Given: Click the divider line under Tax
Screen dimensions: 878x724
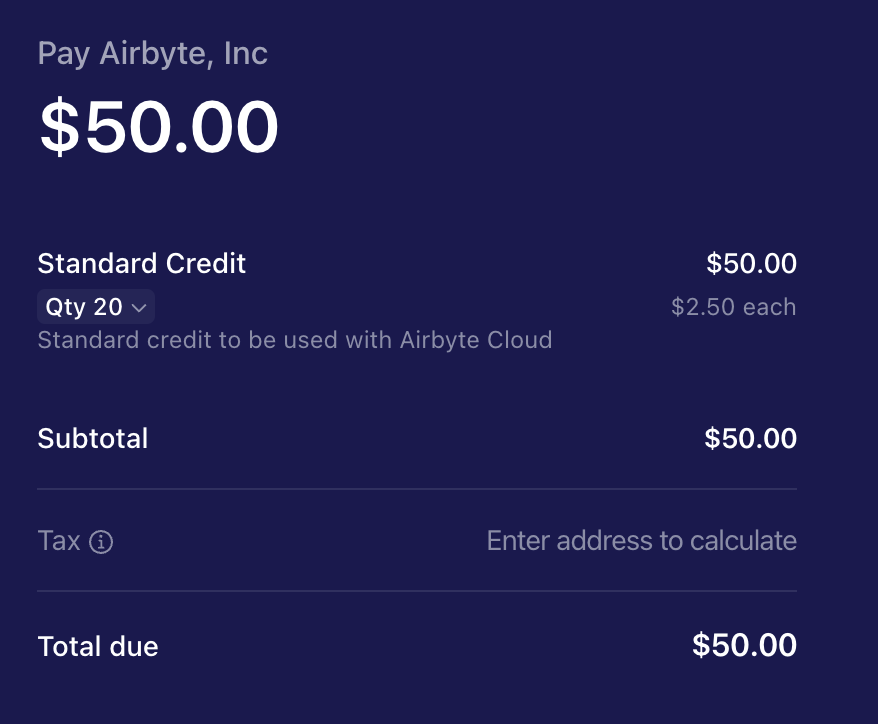Looking at the screenshot, I should pyautogui.click(x=417, y=591).
